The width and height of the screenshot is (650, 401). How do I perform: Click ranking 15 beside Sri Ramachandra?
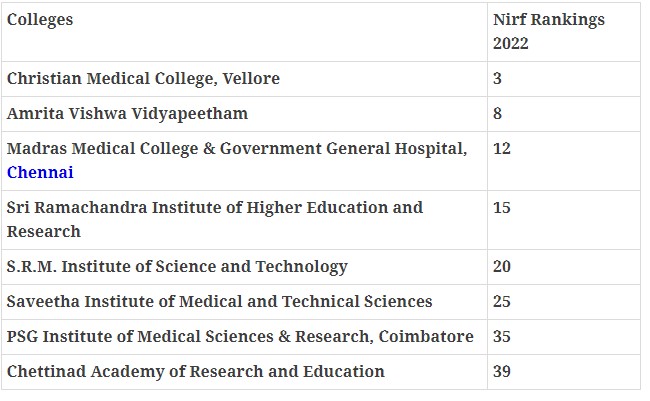(x=502, y=207)
